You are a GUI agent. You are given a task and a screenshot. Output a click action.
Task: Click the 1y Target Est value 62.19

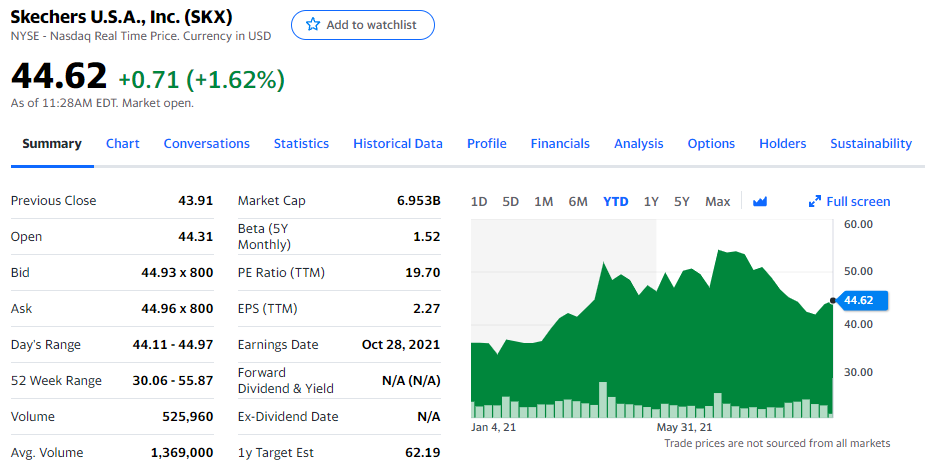point(422,453)
